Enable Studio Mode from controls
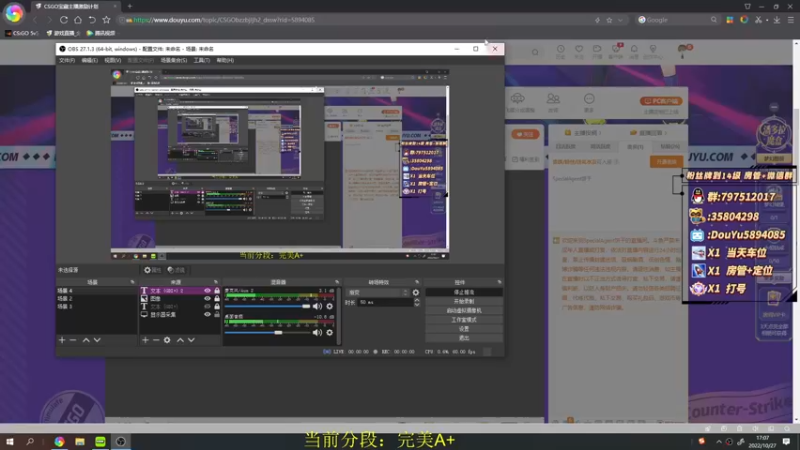 point(464,320)
